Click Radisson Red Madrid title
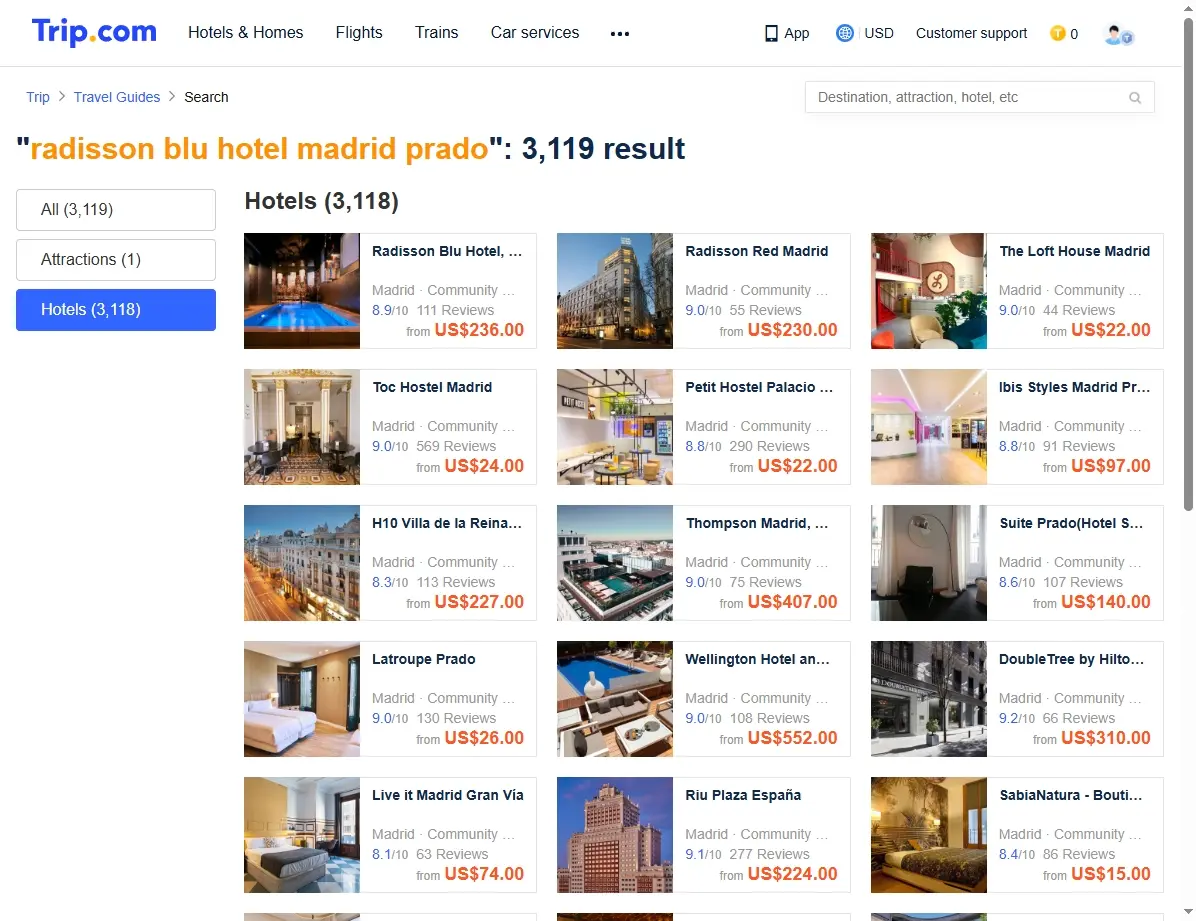This screenshot has width=1196, height=921. click(757, 251)
